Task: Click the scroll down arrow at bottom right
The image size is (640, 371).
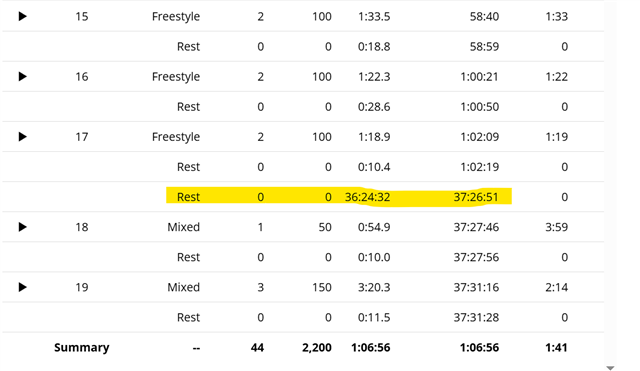Action: coord(610,368)
